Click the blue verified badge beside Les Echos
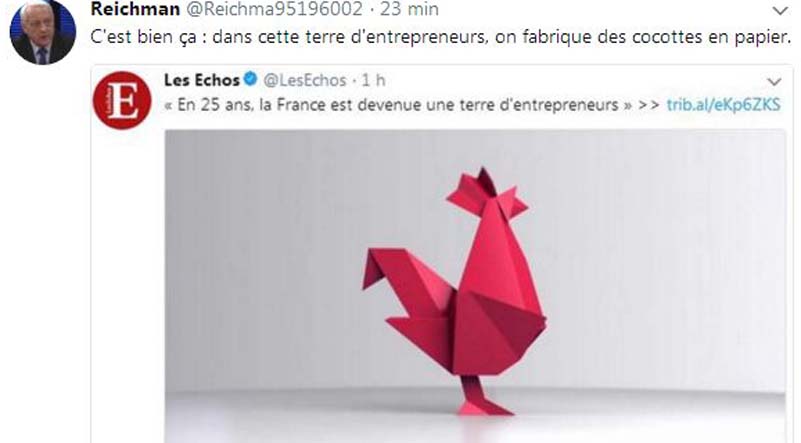Screen dimensions: 801x443 click(250, 79)
